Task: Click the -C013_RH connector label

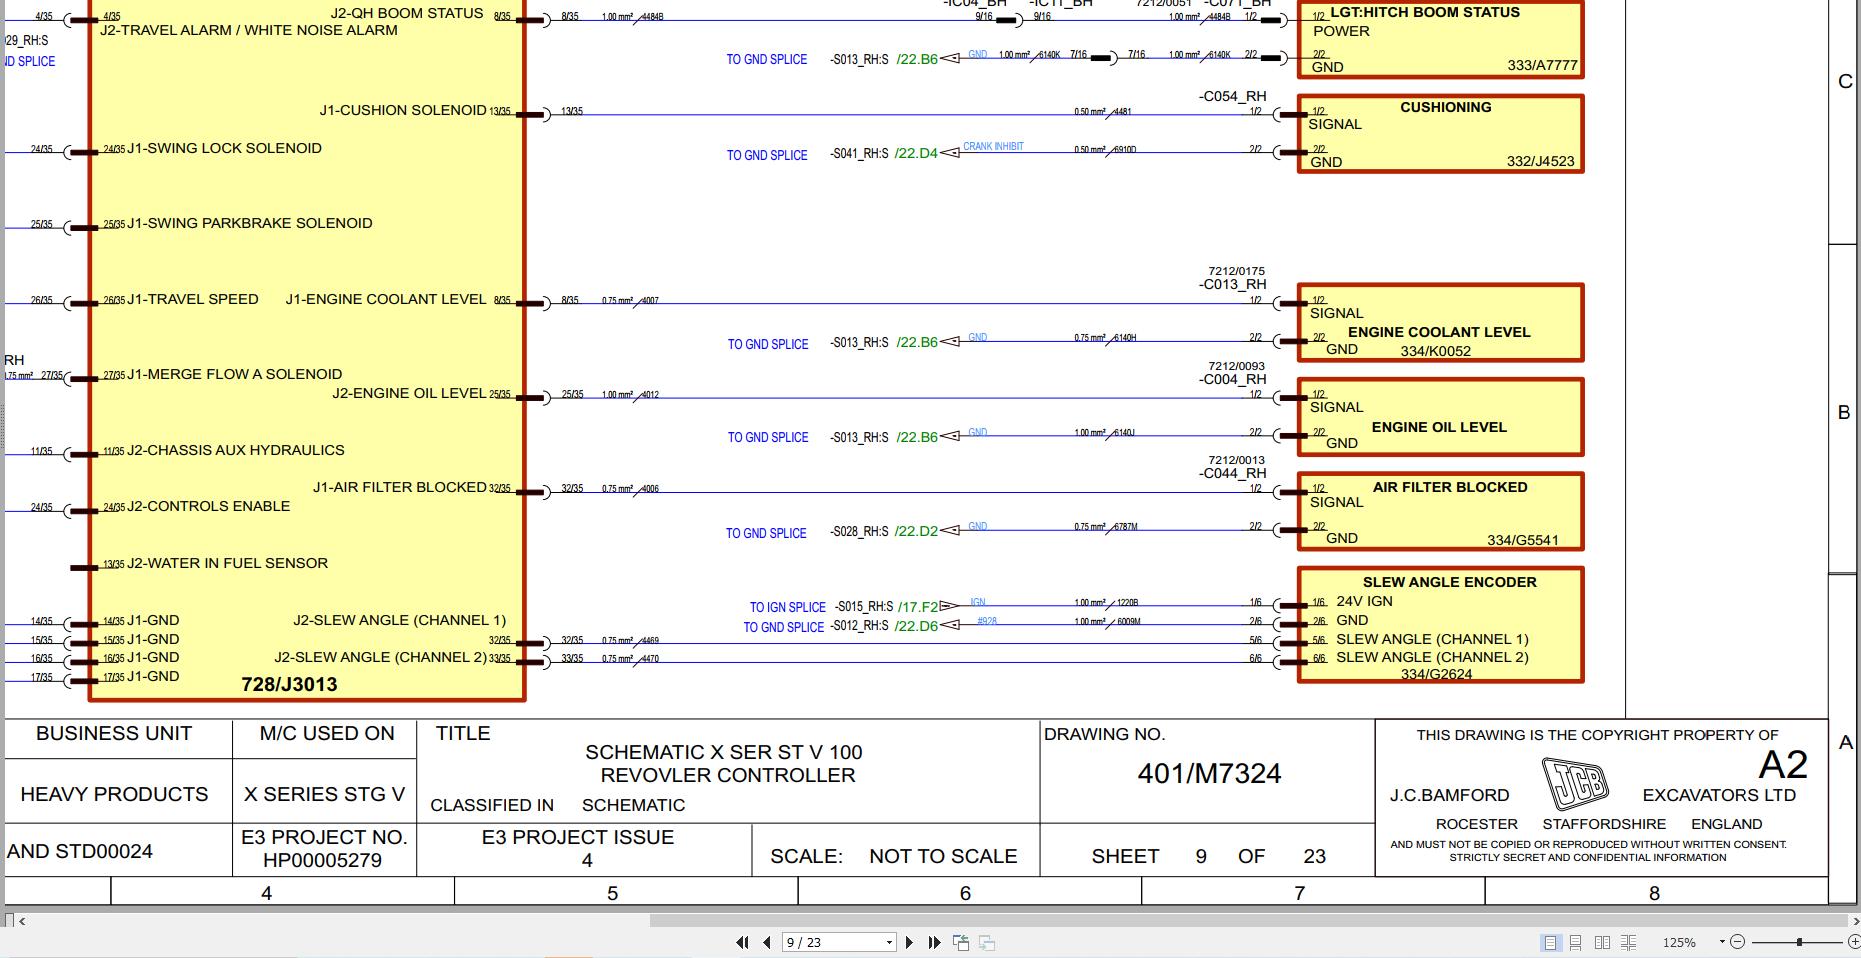Action: [x=1233, y=284]
